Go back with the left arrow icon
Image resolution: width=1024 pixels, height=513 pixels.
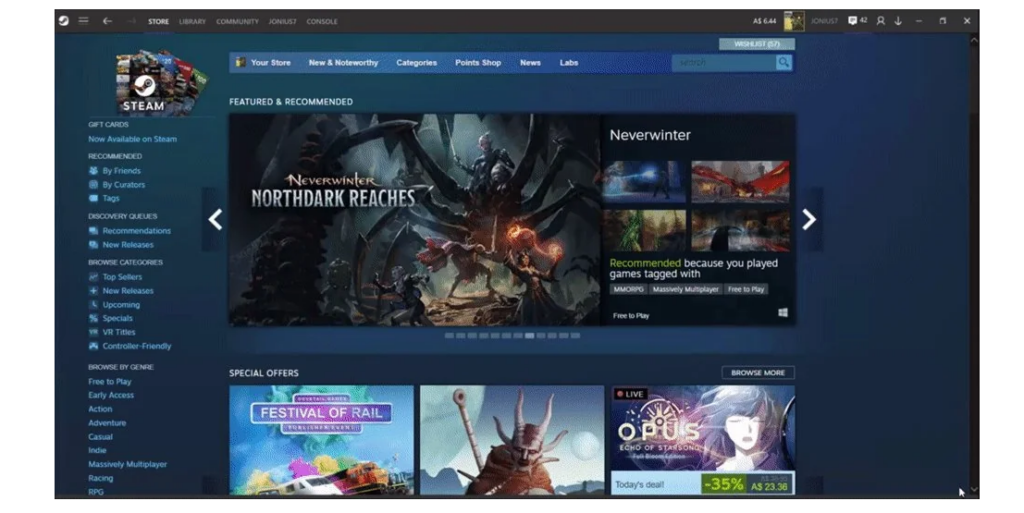click(x=107, y=21)
